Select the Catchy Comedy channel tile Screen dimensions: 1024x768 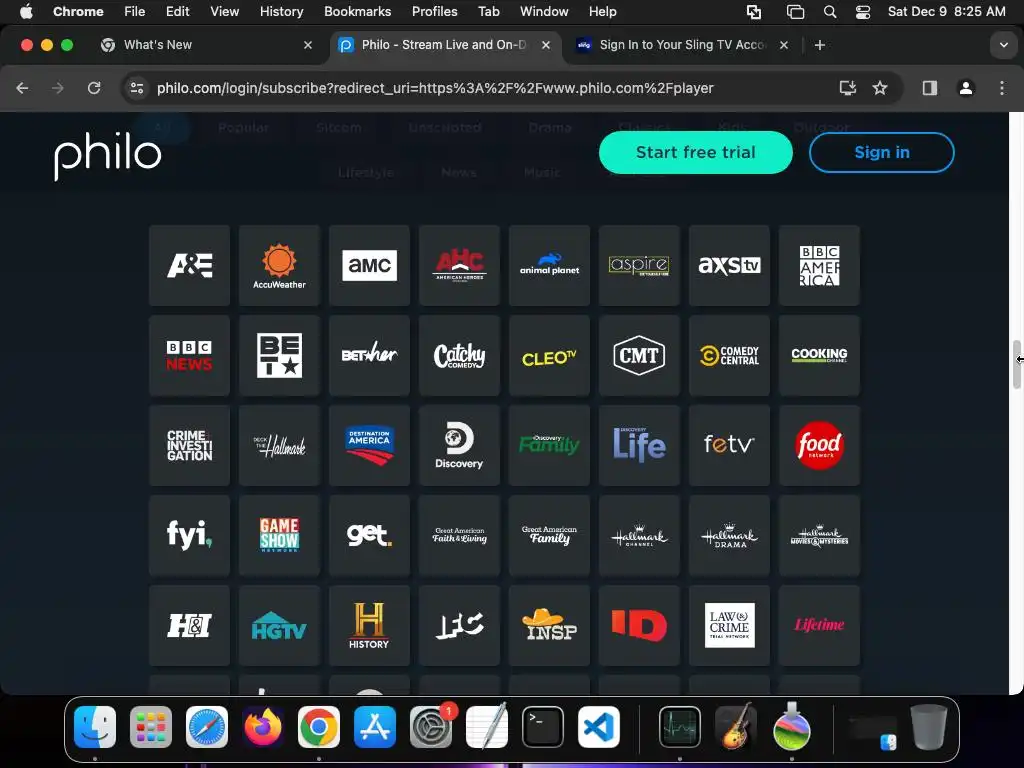[460, 355]
